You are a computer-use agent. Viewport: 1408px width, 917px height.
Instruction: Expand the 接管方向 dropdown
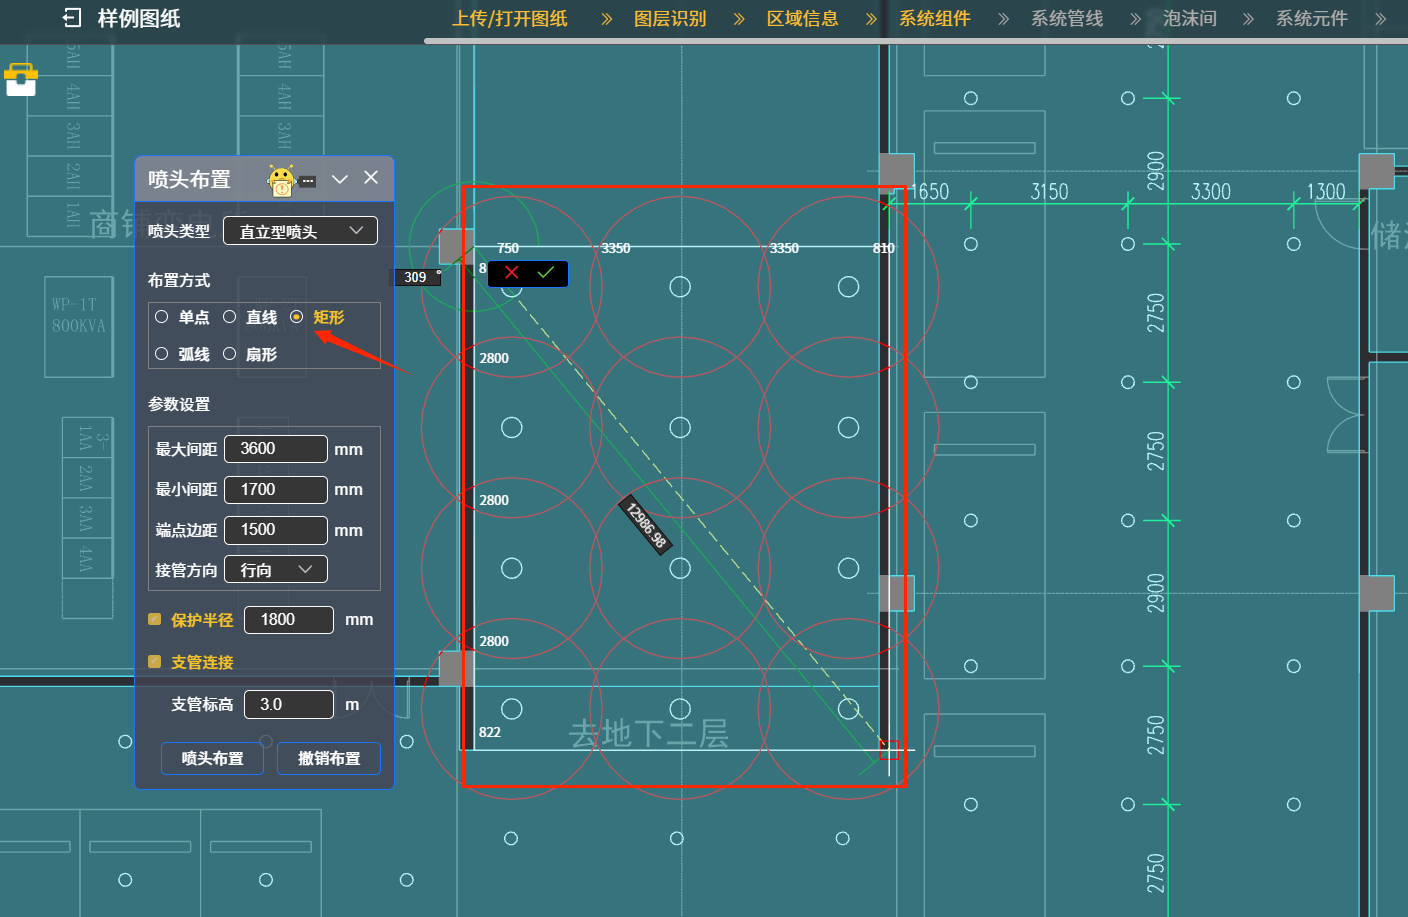click(276, 570)
